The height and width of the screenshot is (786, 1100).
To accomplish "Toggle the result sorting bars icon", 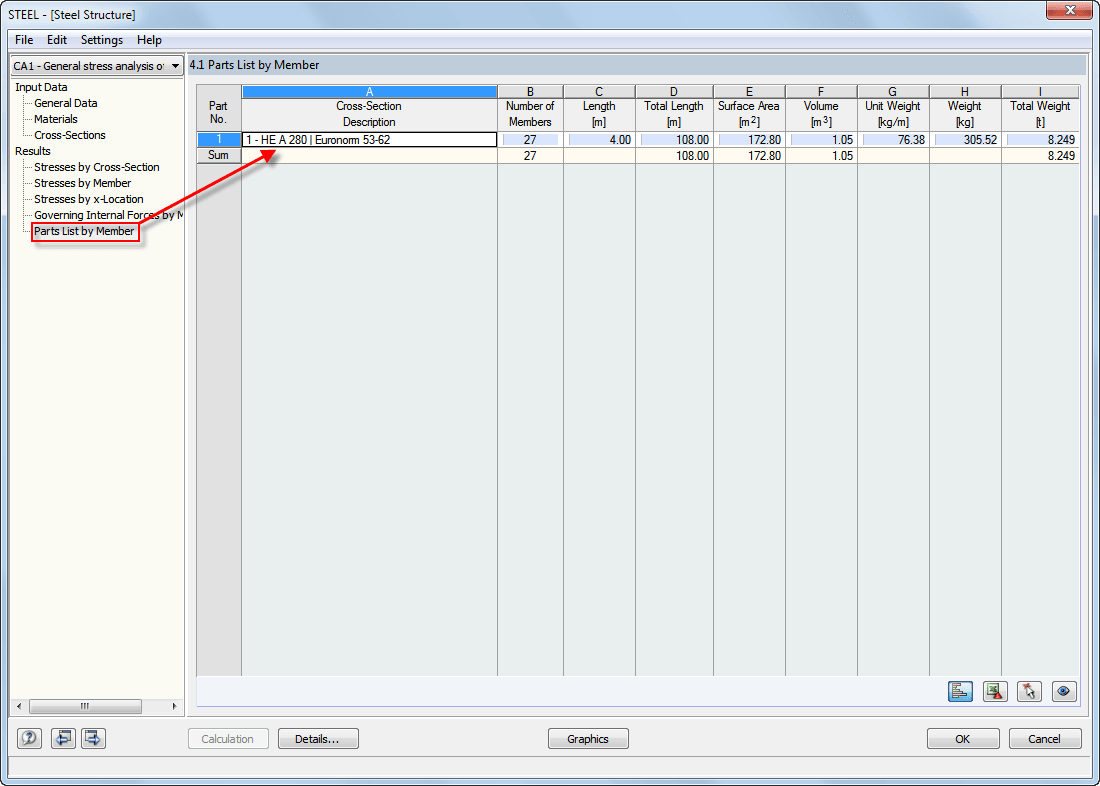I will tap(960, 691).
